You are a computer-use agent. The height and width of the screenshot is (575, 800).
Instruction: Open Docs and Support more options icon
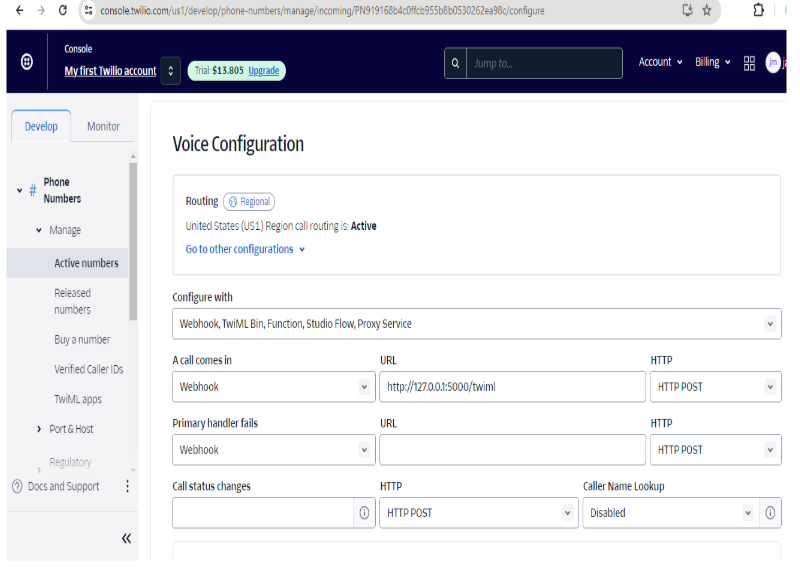pyautogui.click(x=127, y=487)
